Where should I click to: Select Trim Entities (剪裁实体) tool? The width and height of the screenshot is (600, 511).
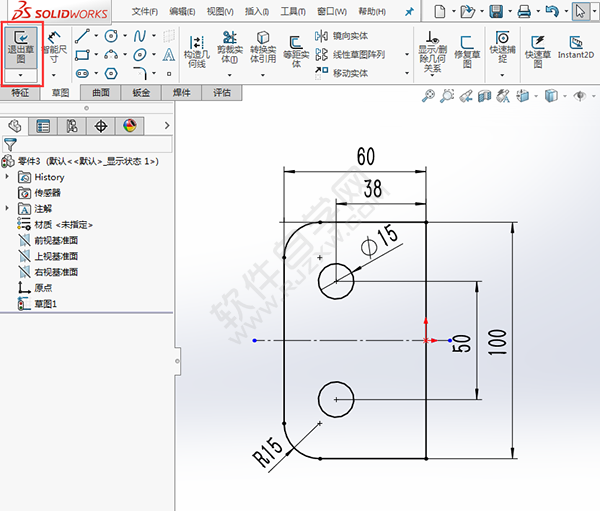click(230, 47)
